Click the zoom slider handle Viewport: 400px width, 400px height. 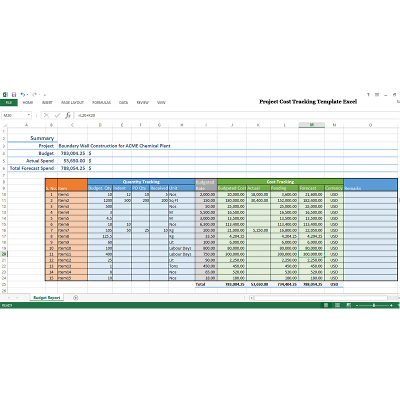(x=374, y=305)
